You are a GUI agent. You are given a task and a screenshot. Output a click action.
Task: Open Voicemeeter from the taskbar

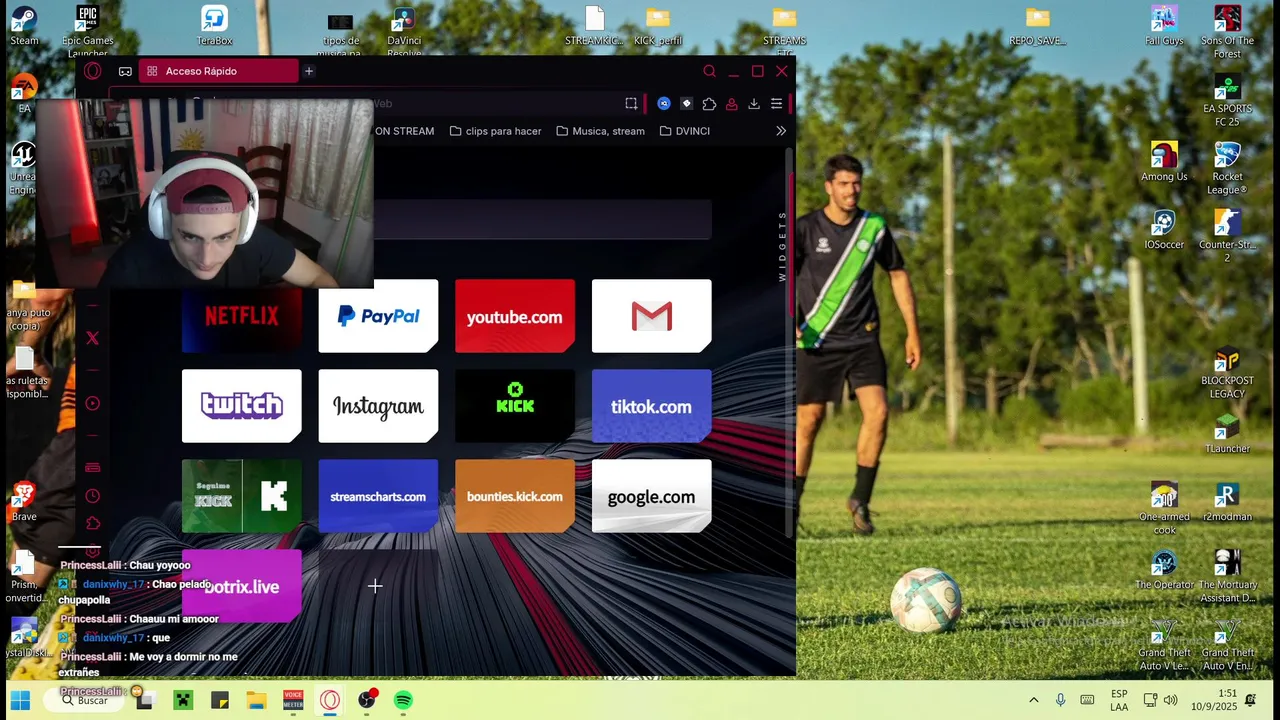293,700
